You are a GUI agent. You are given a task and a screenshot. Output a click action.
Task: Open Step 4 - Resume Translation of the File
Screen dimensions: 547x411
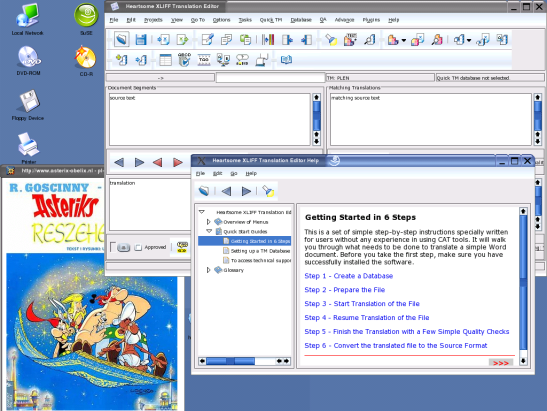tap(367, 318)
